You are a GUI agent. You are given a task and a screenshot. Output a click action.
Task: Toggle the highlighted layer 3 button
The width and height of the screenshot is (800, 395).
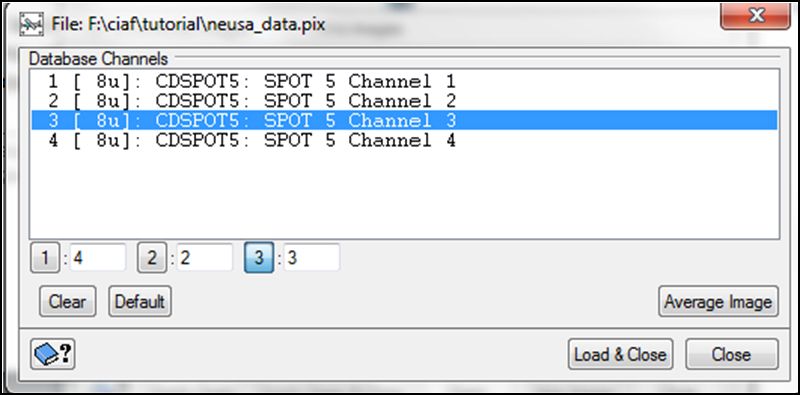click(x=259, y=258)
